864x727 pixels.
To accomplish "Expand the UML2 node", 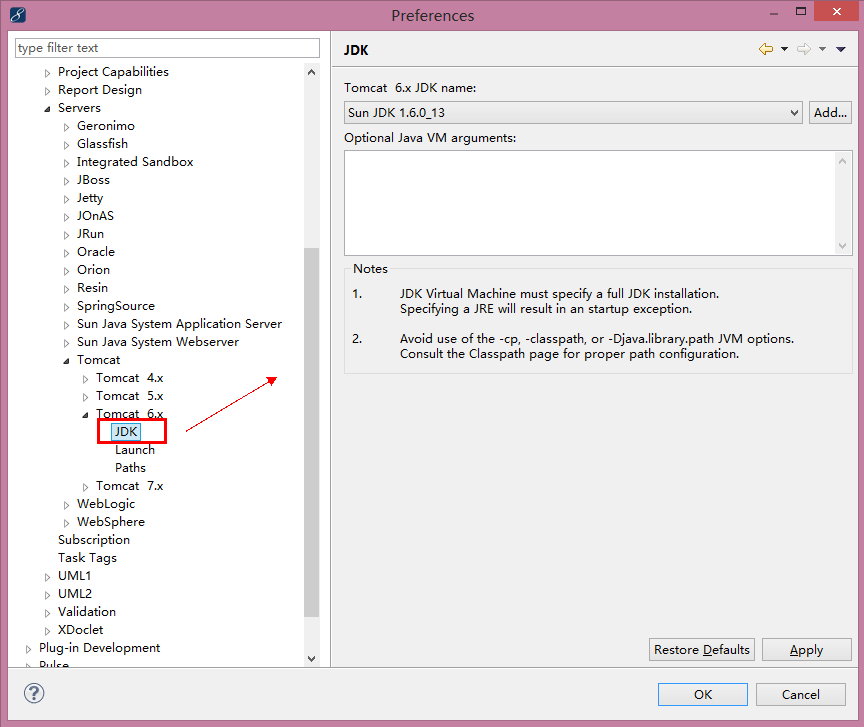I will coord(47,595).
